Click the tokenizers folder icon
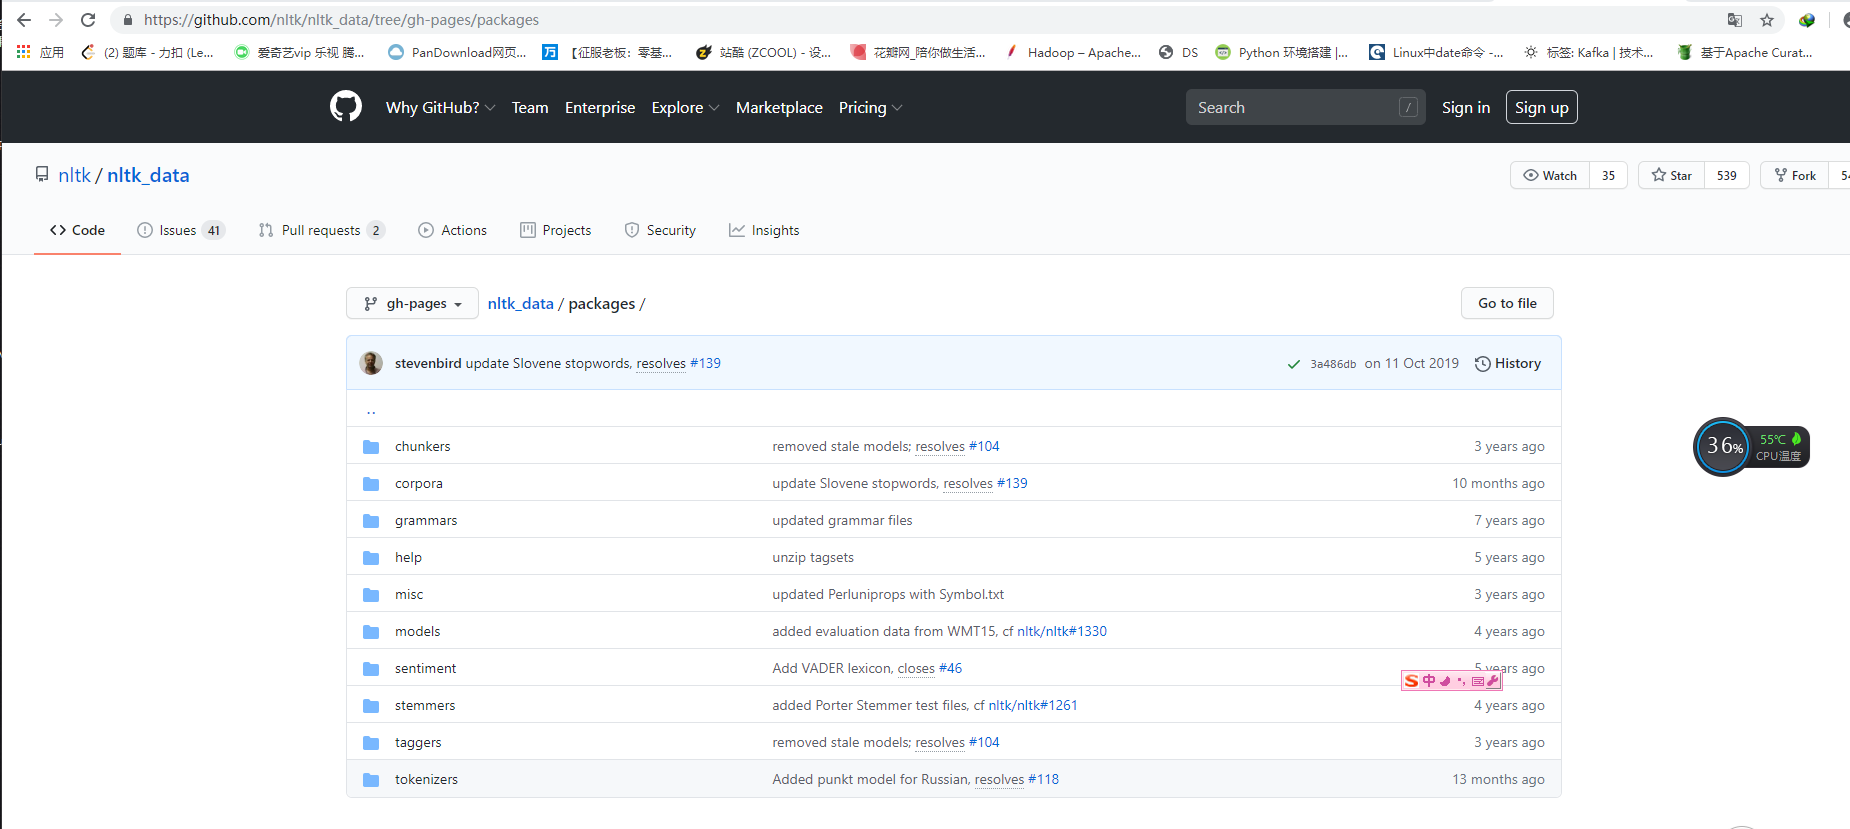 [371, 780]
